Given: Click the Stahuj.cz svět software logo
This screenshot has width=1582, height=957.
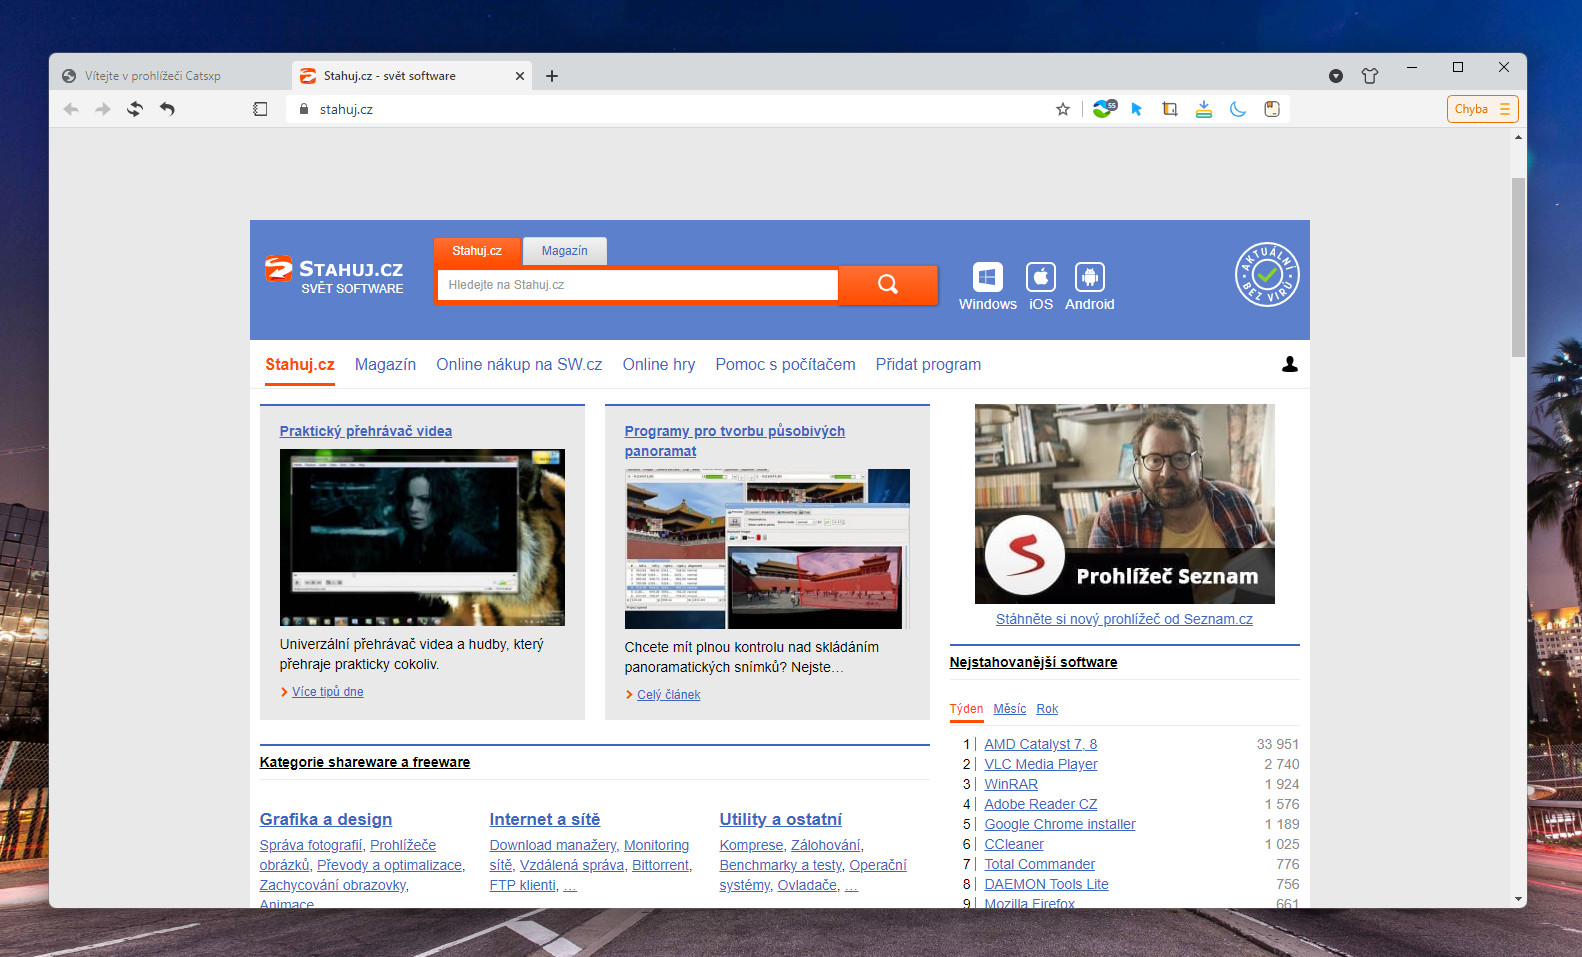Looking at the screenshot, I should 334,275.
